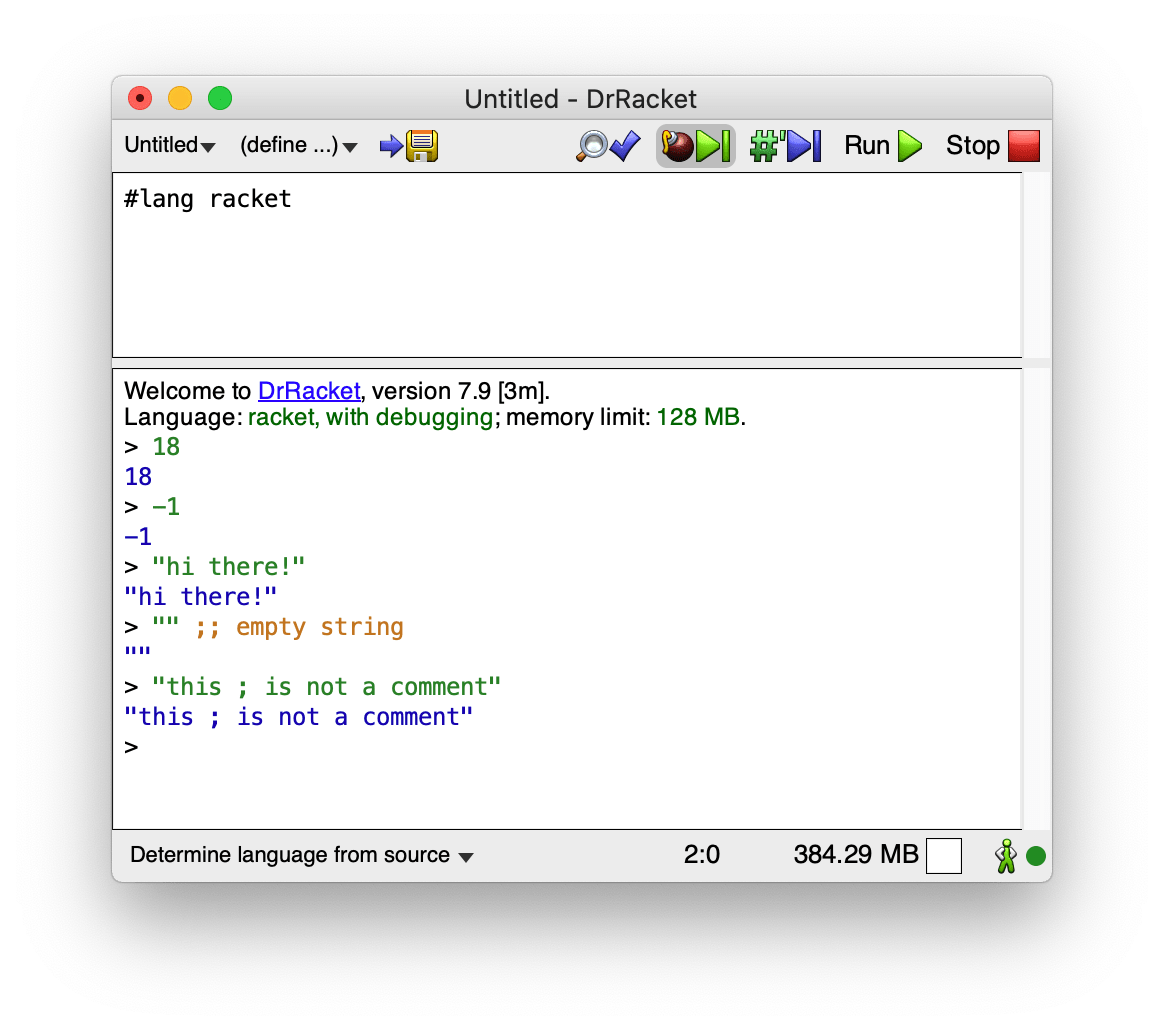
Task: Click the red Stop square icon
Action: [1023, 146]
